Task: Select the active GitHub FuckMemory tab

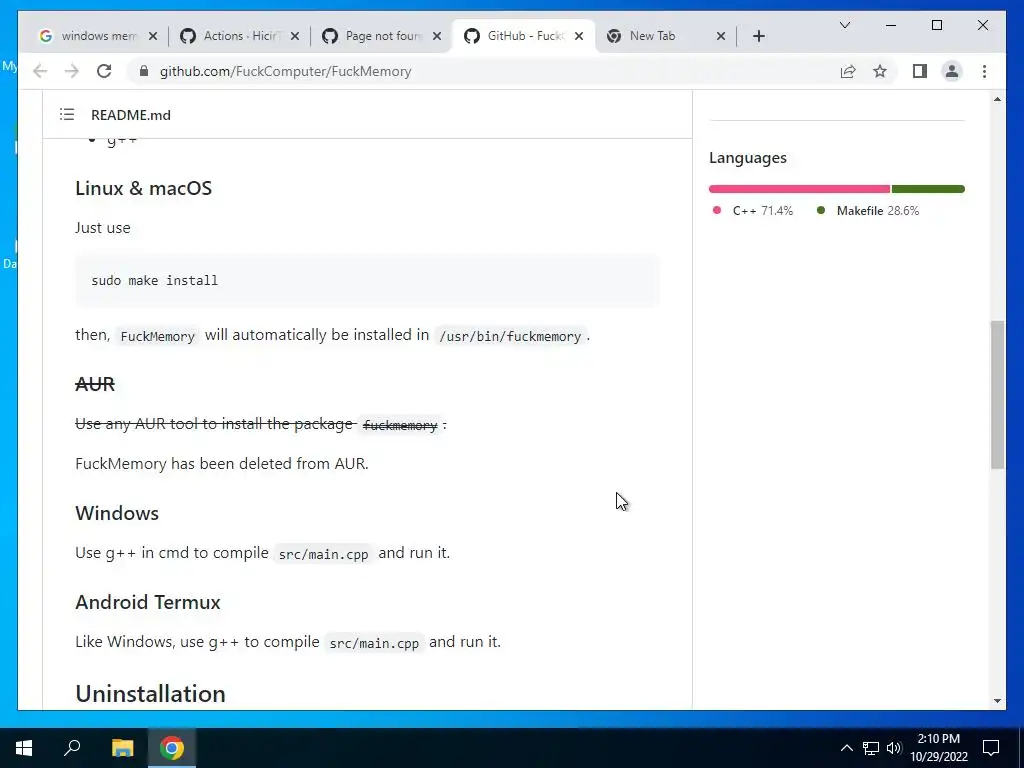Action: coord(524,36)
